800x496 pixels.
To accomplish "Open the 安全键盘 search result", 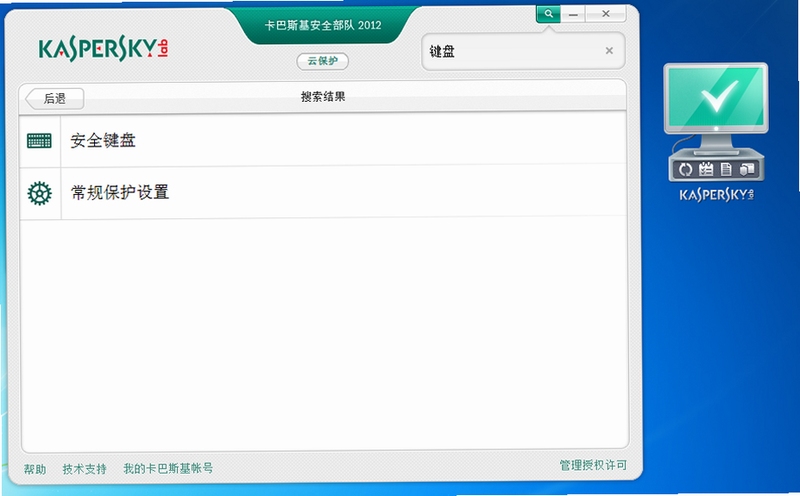I will click(x=322, y=140).
